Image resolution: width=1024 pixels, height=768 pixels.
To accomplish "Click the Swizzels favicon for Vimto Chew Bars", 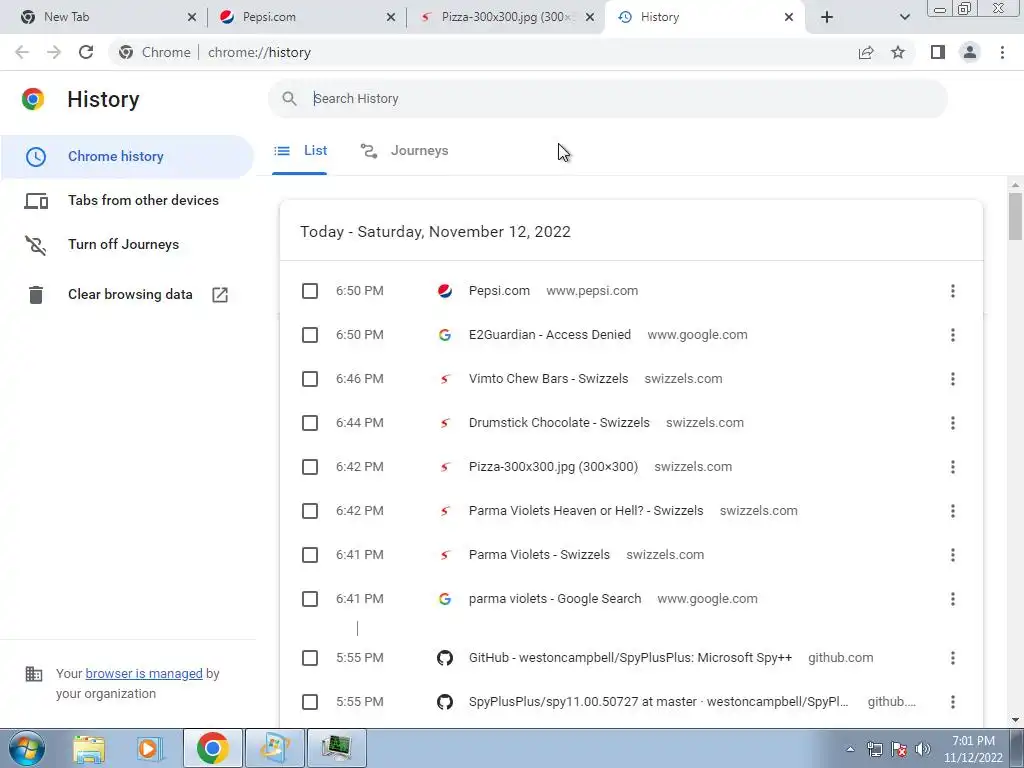I will coord(445,379).
